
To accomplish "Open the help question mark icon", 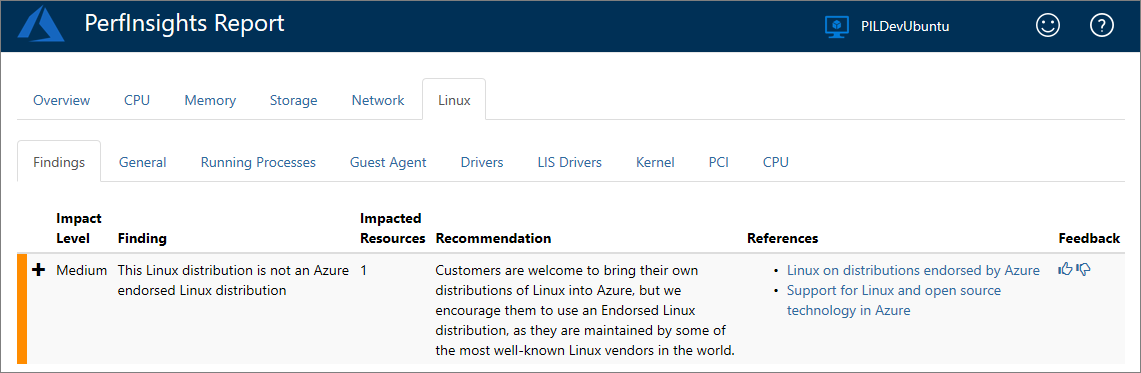I will [1102, 26].
